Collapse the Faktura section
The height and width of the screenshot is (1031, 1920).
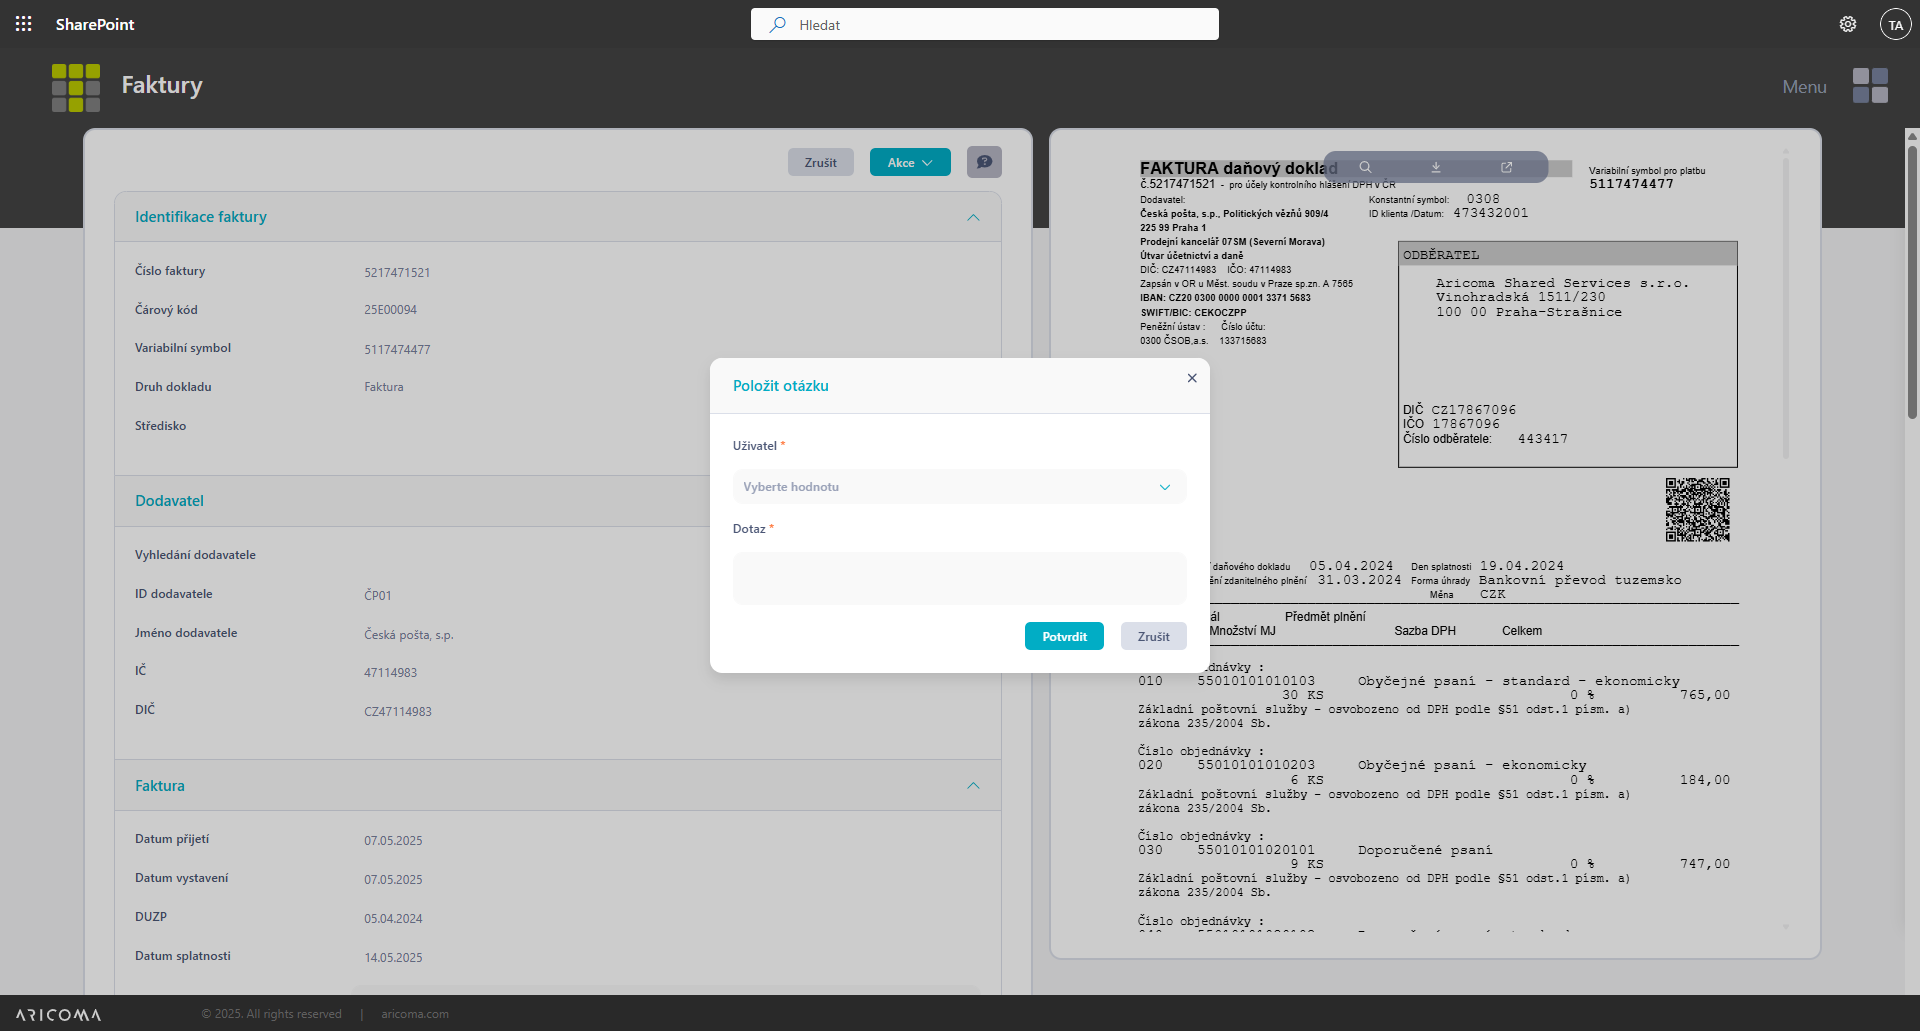pos(973,786)
